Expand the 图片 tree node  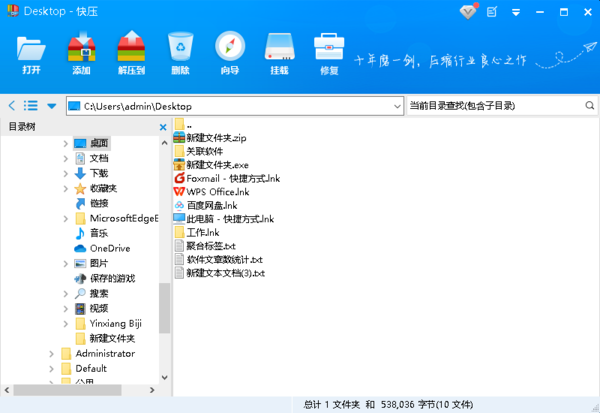65,263
